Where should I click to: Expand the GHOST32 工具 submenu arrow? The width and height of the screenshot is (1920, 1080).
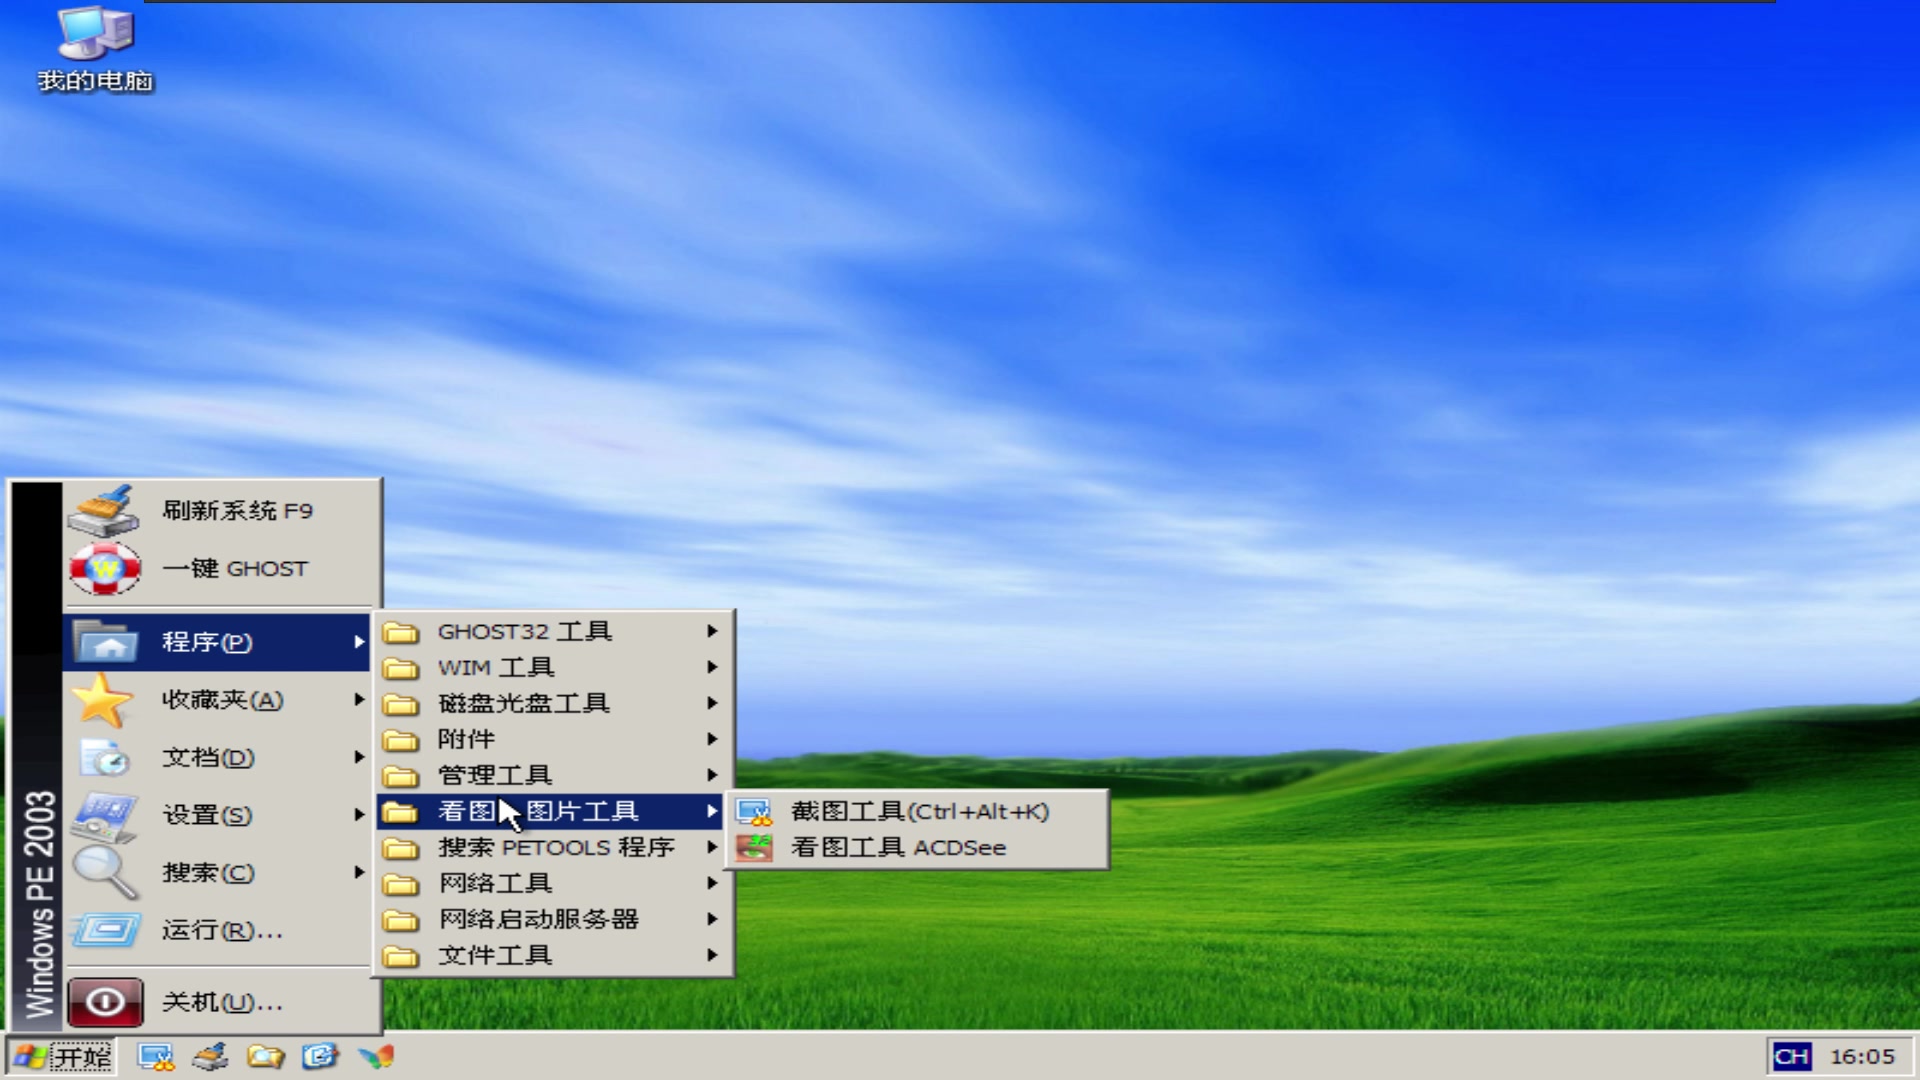712,632
